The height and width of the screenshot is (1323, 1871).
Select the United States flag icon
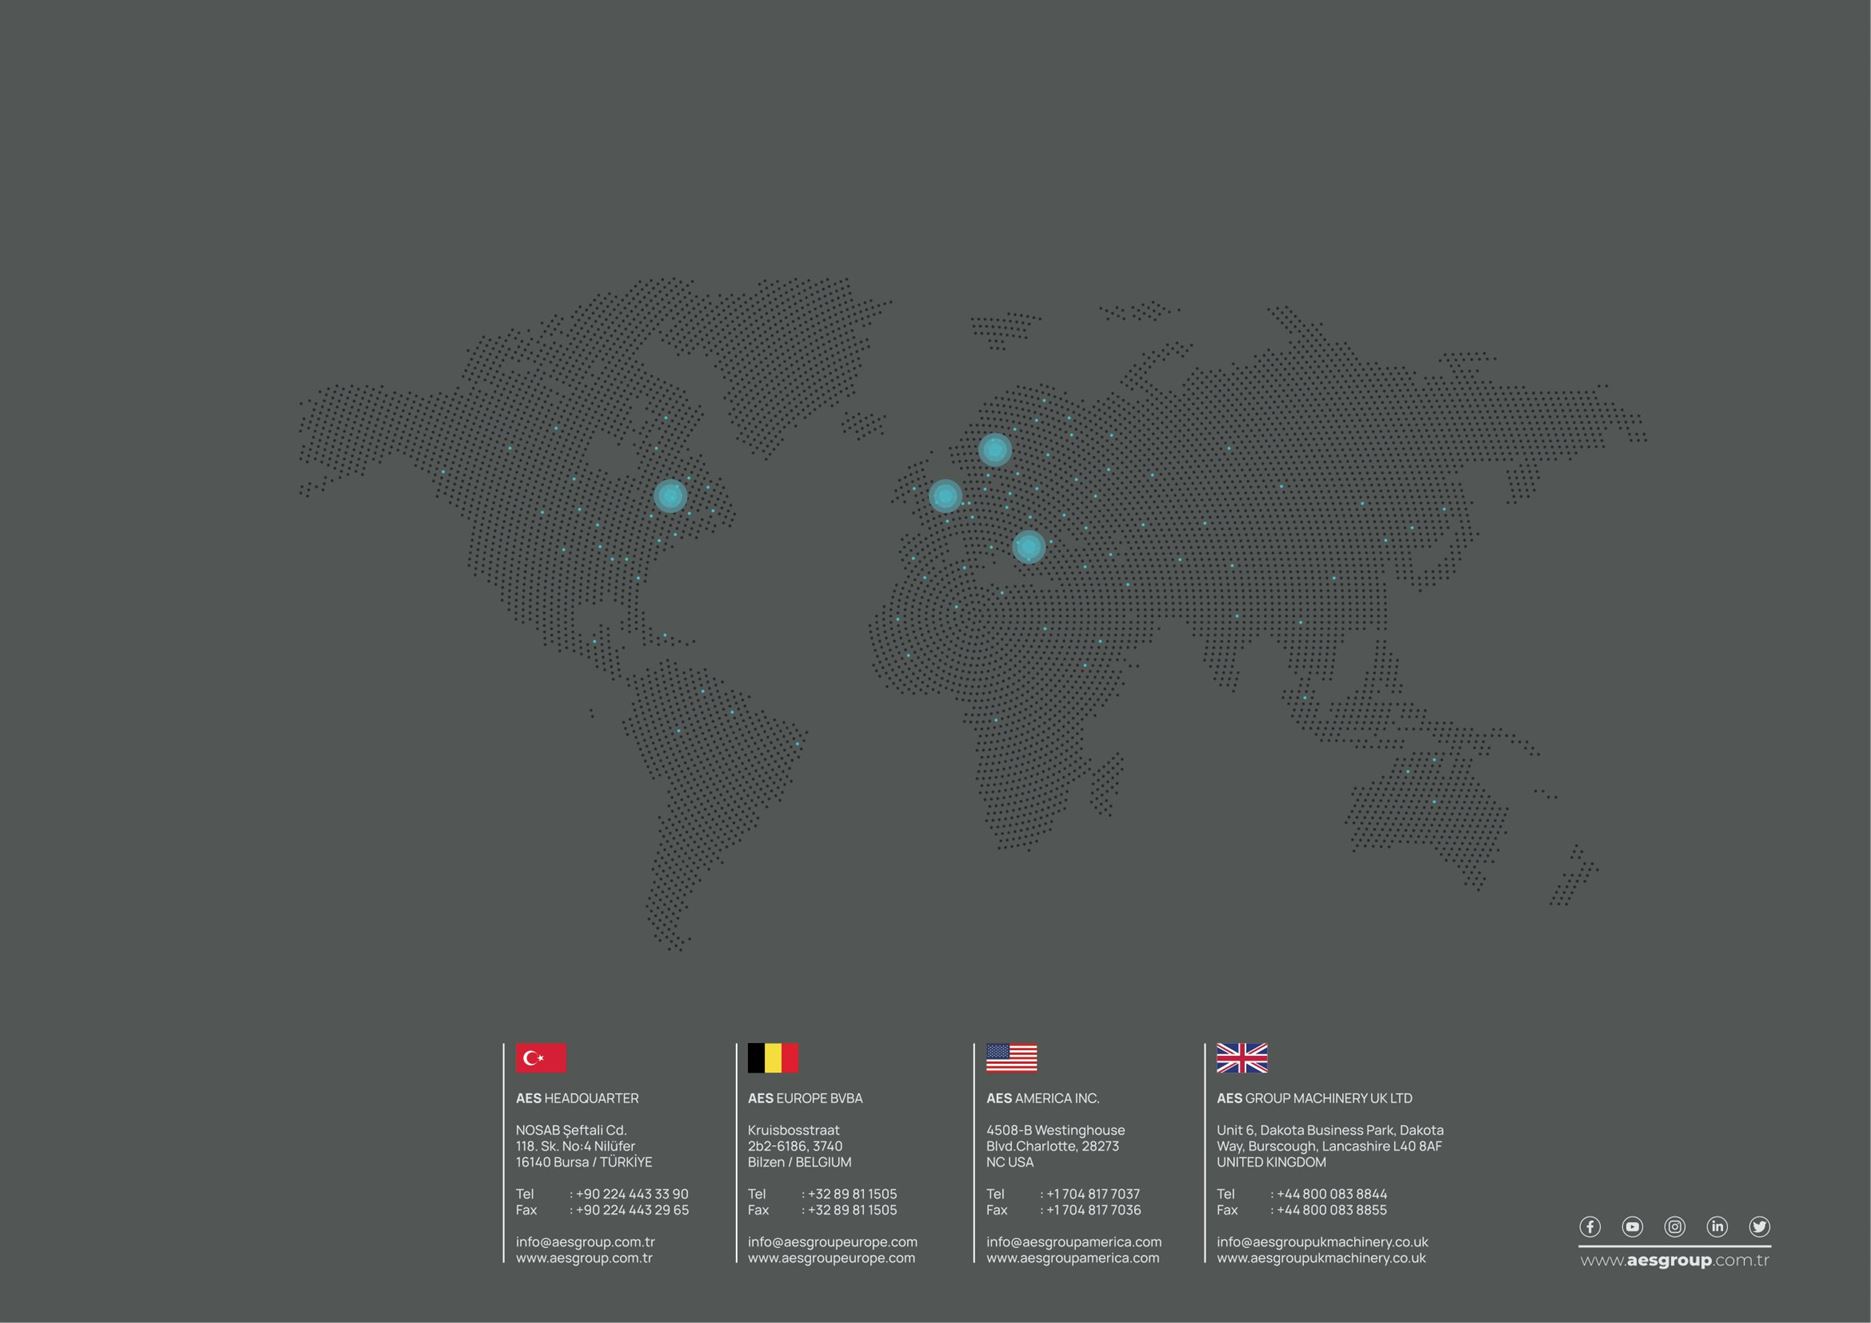(x=1011, y=1058)
